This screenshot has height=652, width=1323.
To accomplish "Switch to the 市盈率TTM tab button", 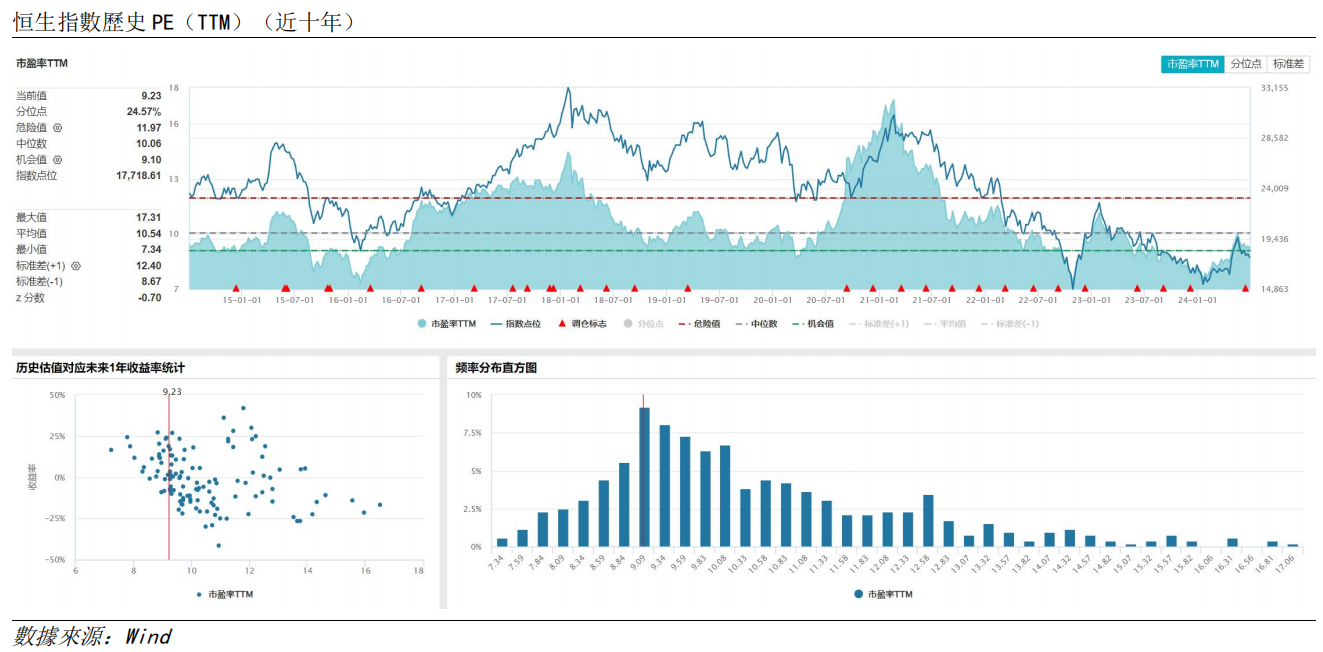I will 1192,64.
